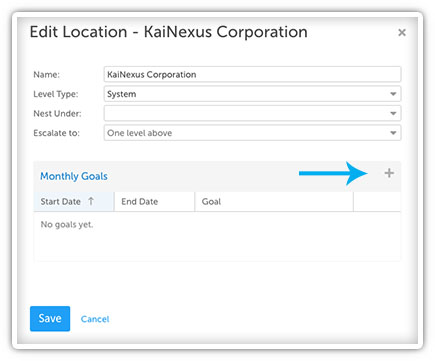Select the Edit Location dialog title
The height and width of the screenshot is (361, 435).
169,32
